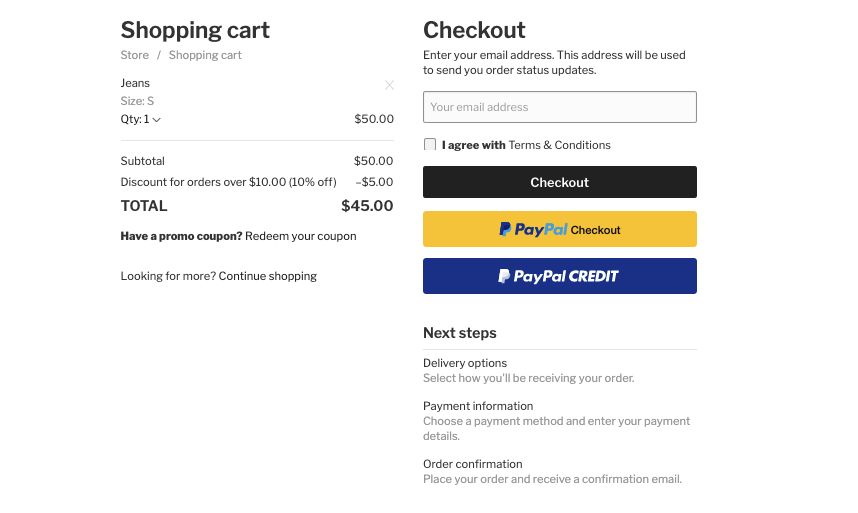Click the PayPal logo icon on yellow button

[505, 229]
